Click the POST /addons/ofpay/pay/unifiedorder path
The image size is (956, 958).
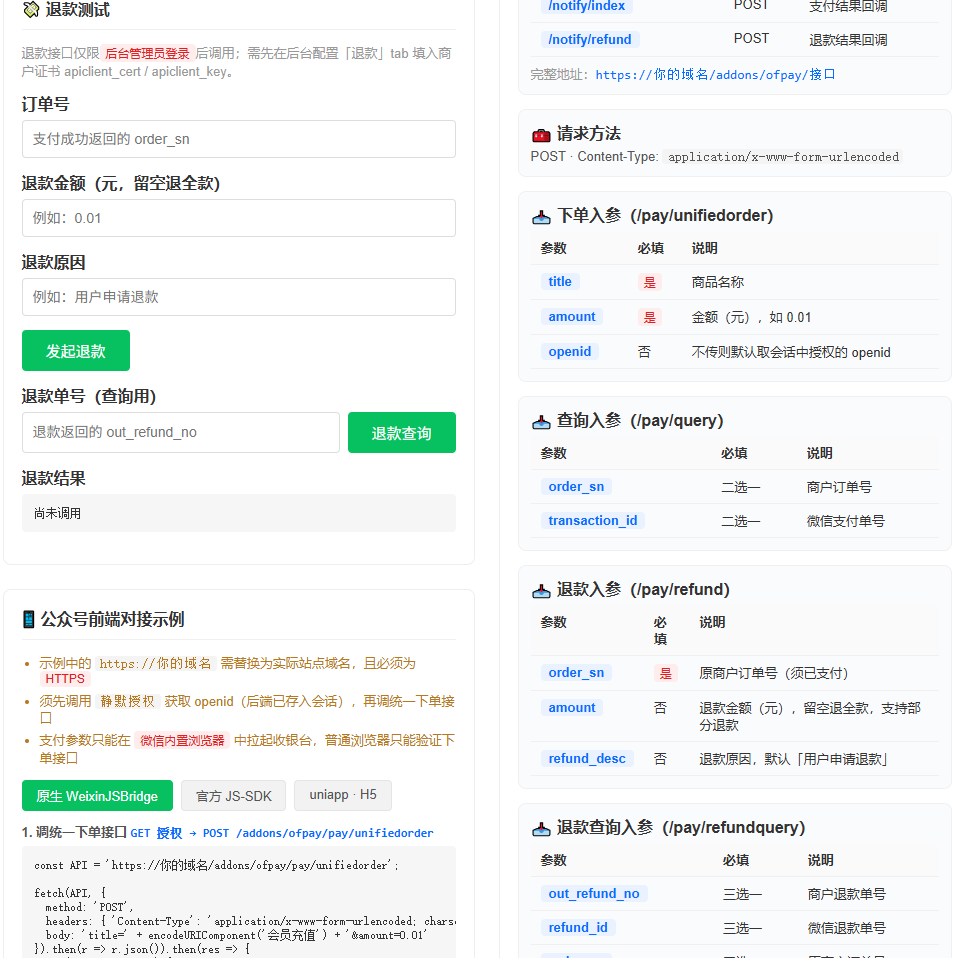318,833
